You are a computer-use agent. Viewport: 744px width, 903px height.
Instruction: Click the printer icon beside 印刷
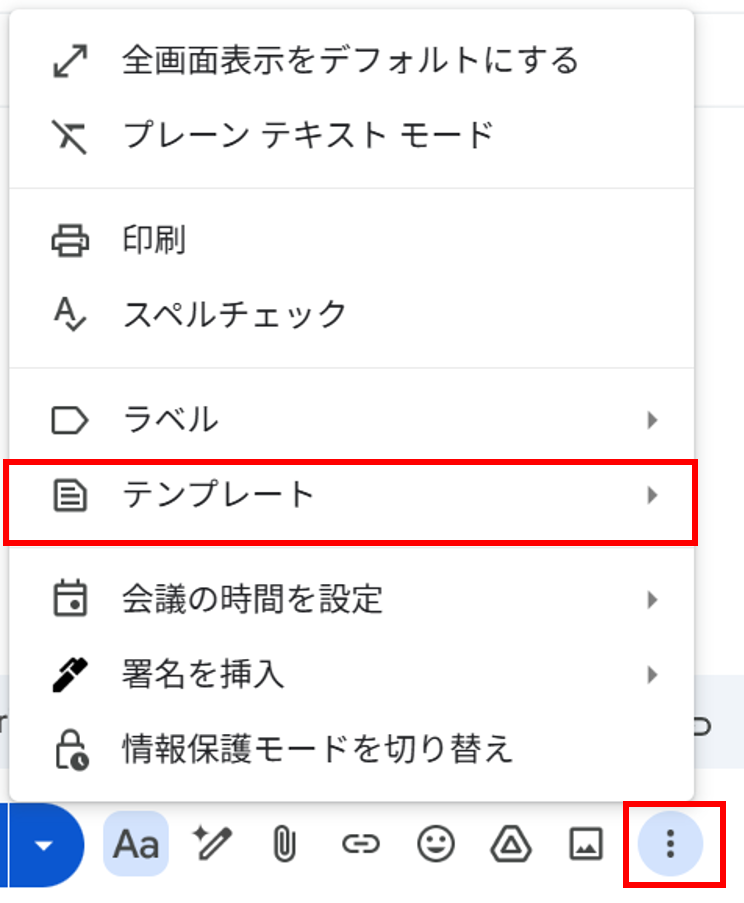pos(70,240)
